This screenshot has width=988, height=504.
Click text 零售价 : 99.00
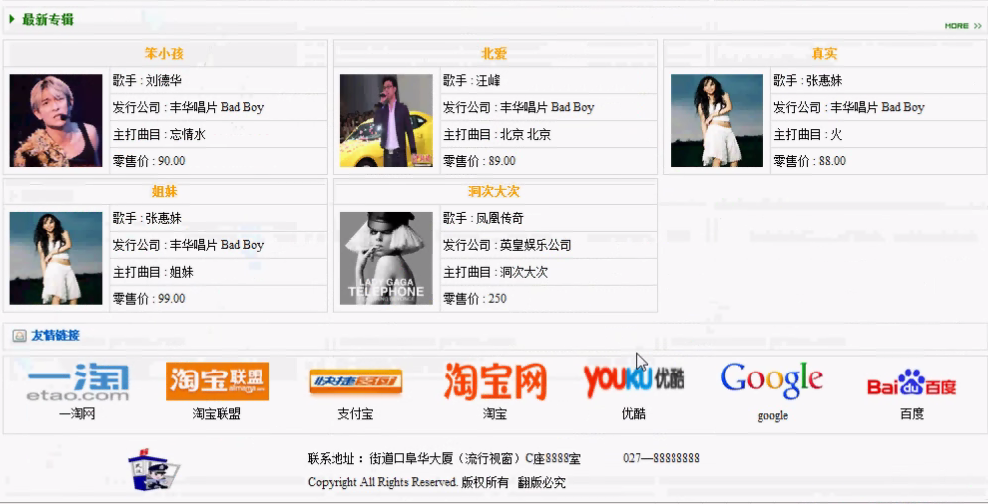tap(149, 299)
